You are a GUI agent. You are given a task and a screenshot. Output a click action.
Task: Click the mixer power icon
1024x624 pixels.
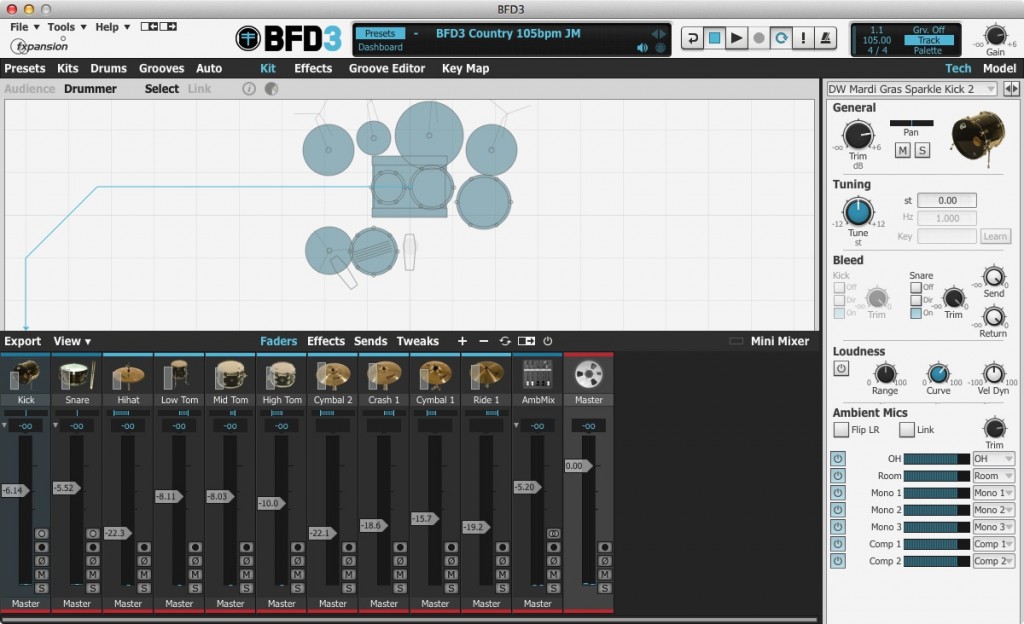click(x=548, y=341)
